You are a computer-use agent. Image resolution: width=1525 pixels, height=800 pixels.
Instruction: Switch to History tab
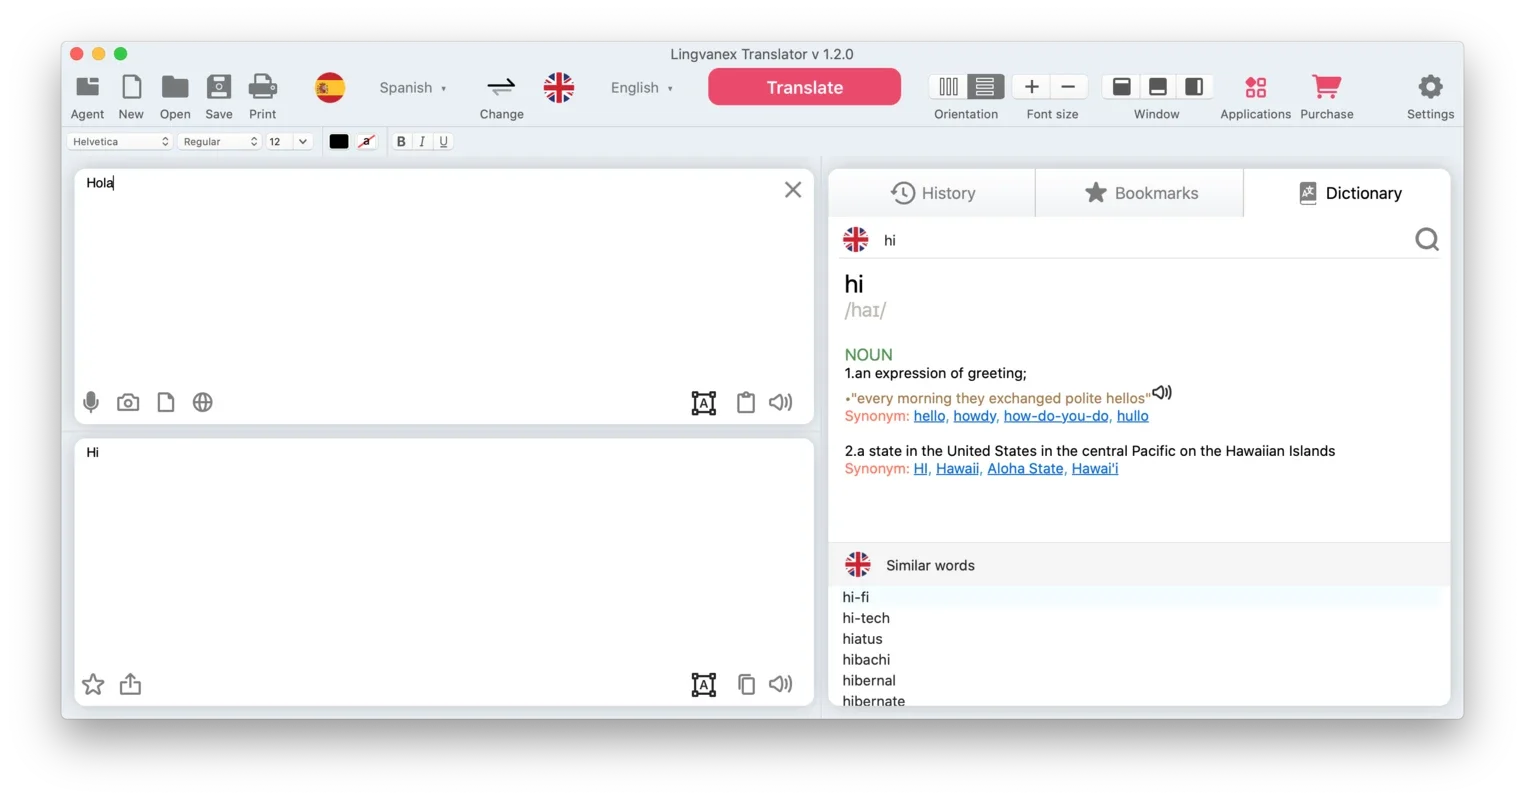[x=932, y=193]
